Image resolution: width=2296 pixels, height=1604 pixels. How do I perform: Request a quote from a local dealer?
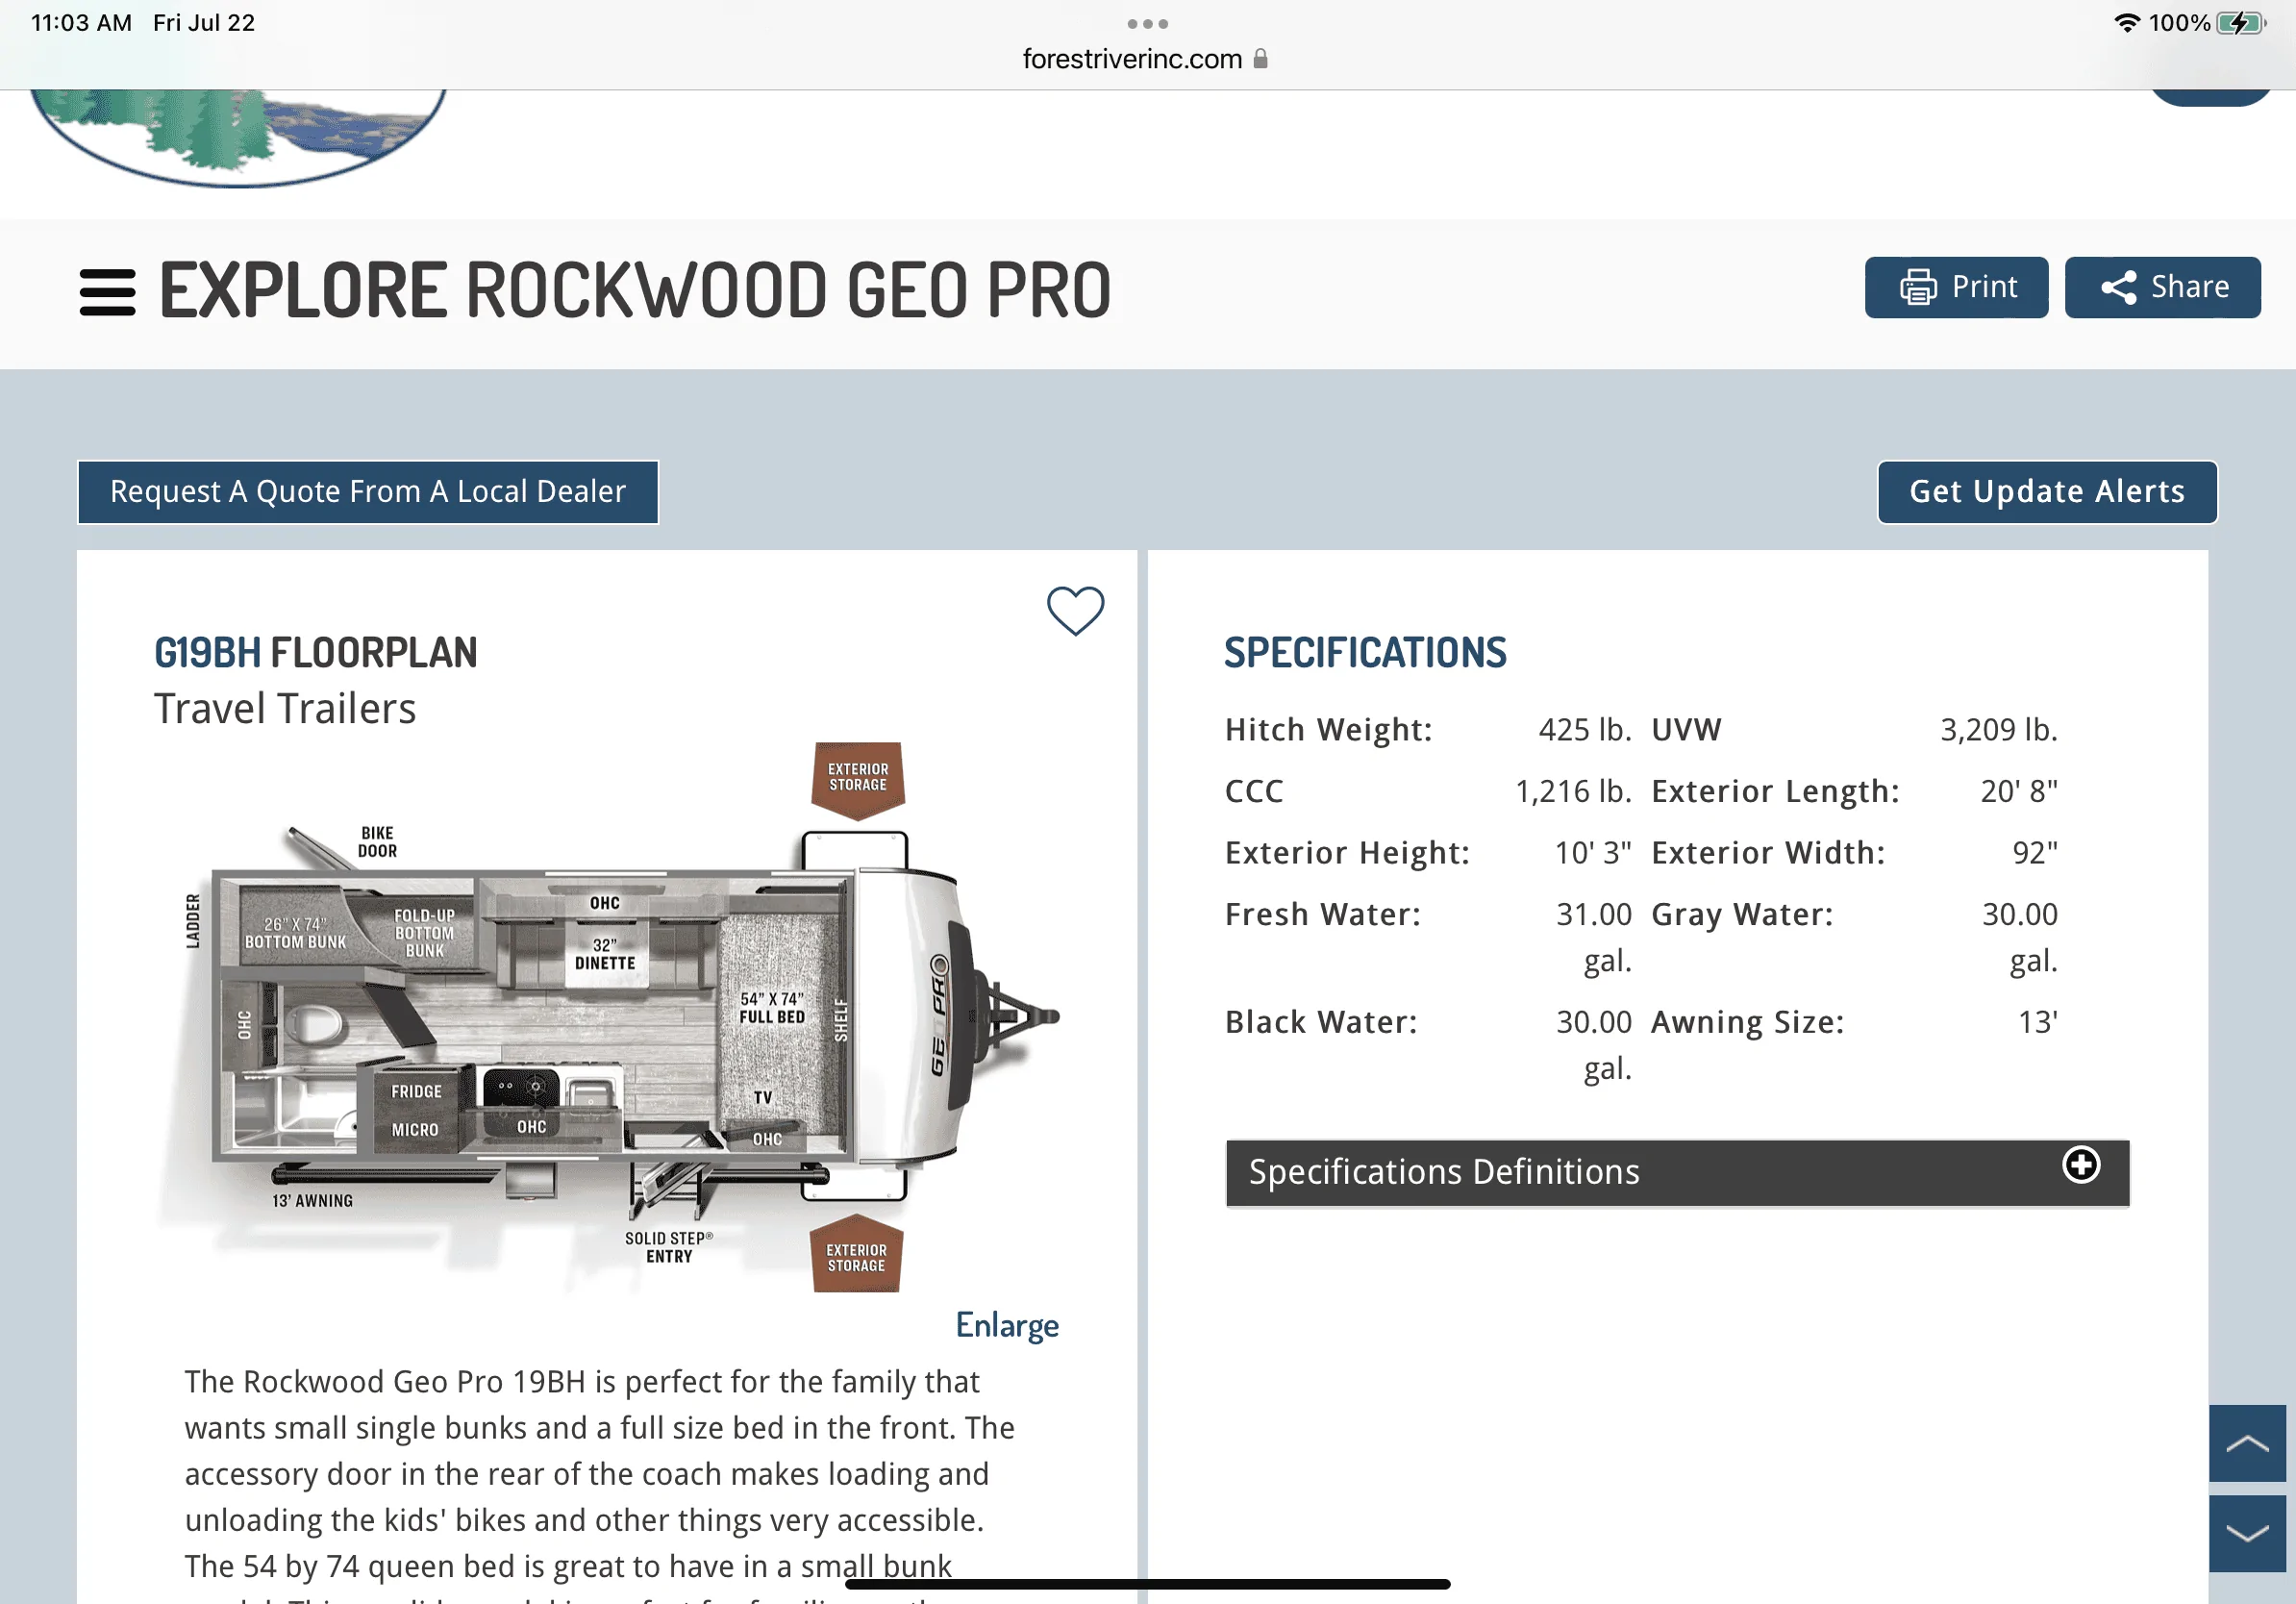(368, 492)
